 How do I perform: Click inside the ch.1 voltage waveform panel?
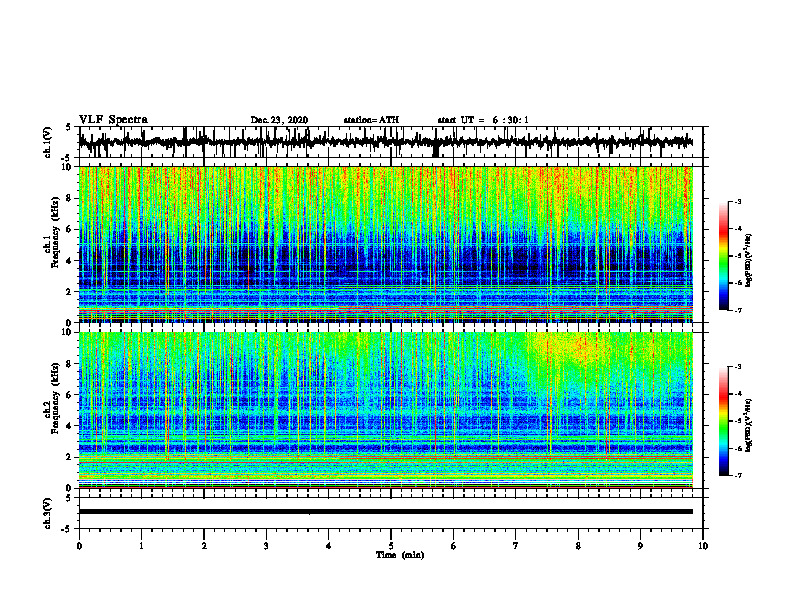coord(391,142)
